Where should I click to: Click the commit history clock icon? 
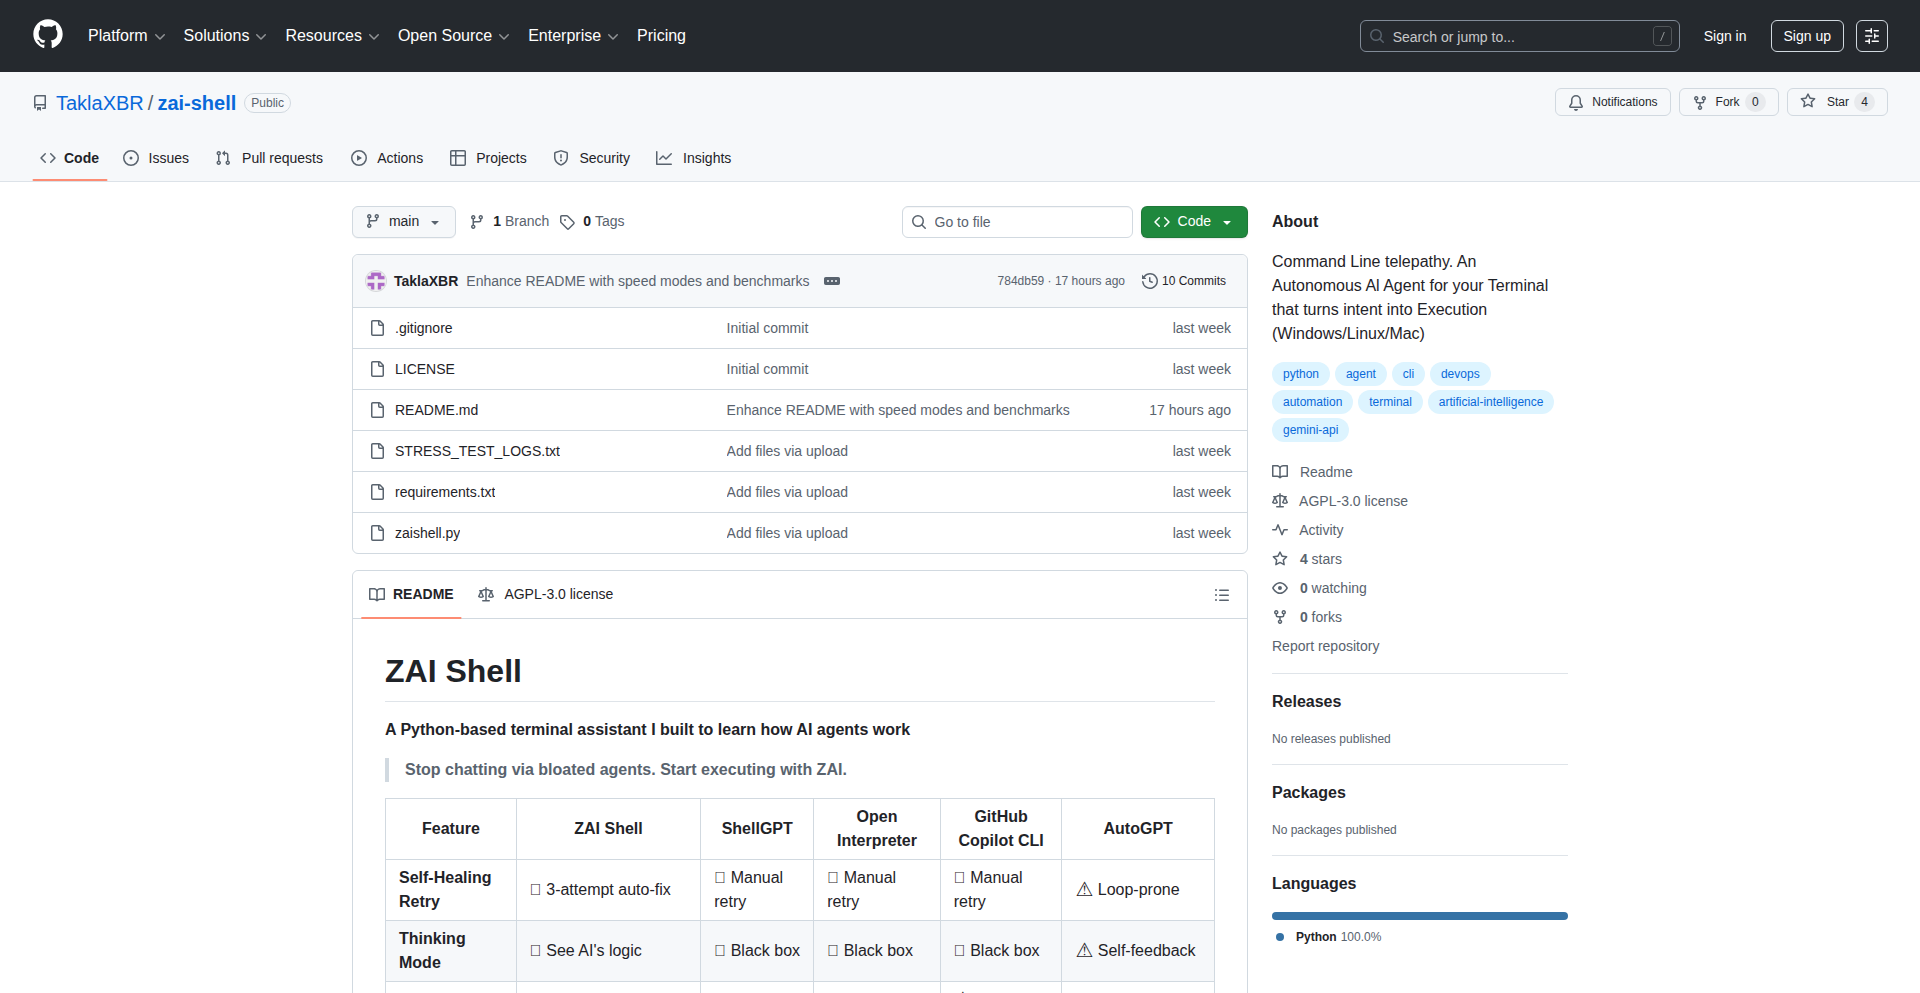pos(1149,281)
